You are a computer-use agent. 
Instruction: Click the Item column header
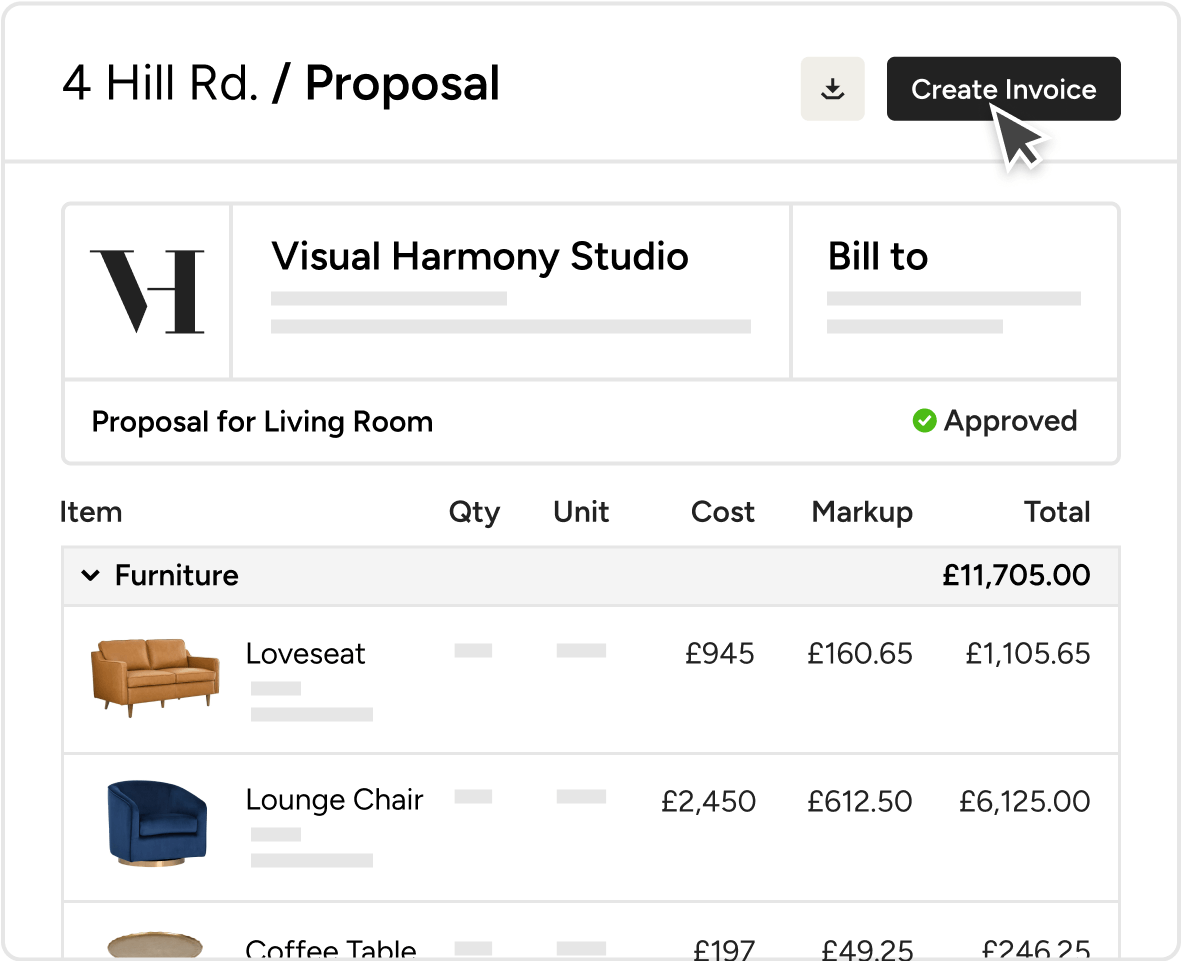point(90,512)
